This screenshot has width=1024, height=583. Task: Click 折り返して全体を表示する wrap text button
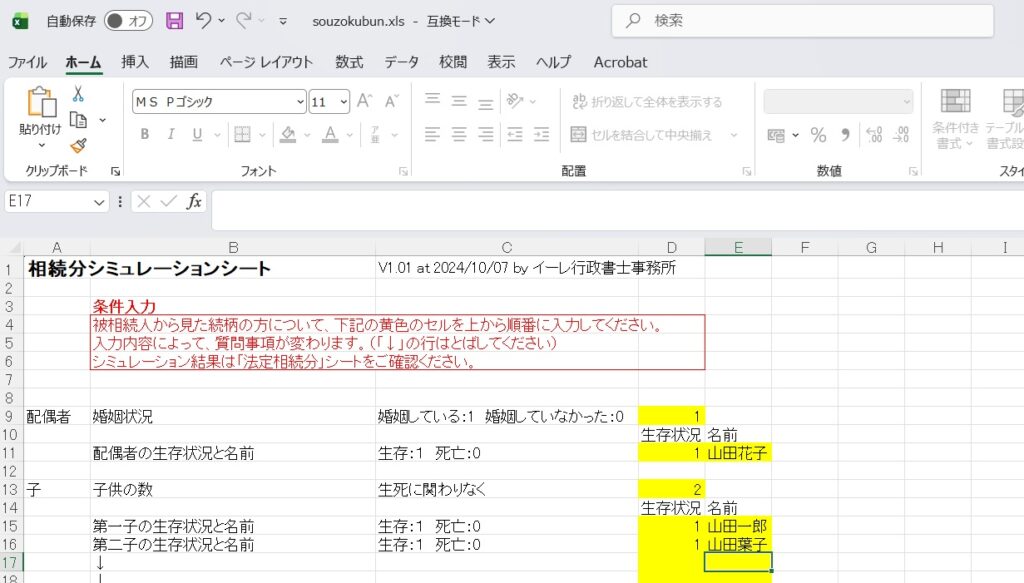point(646,102)
